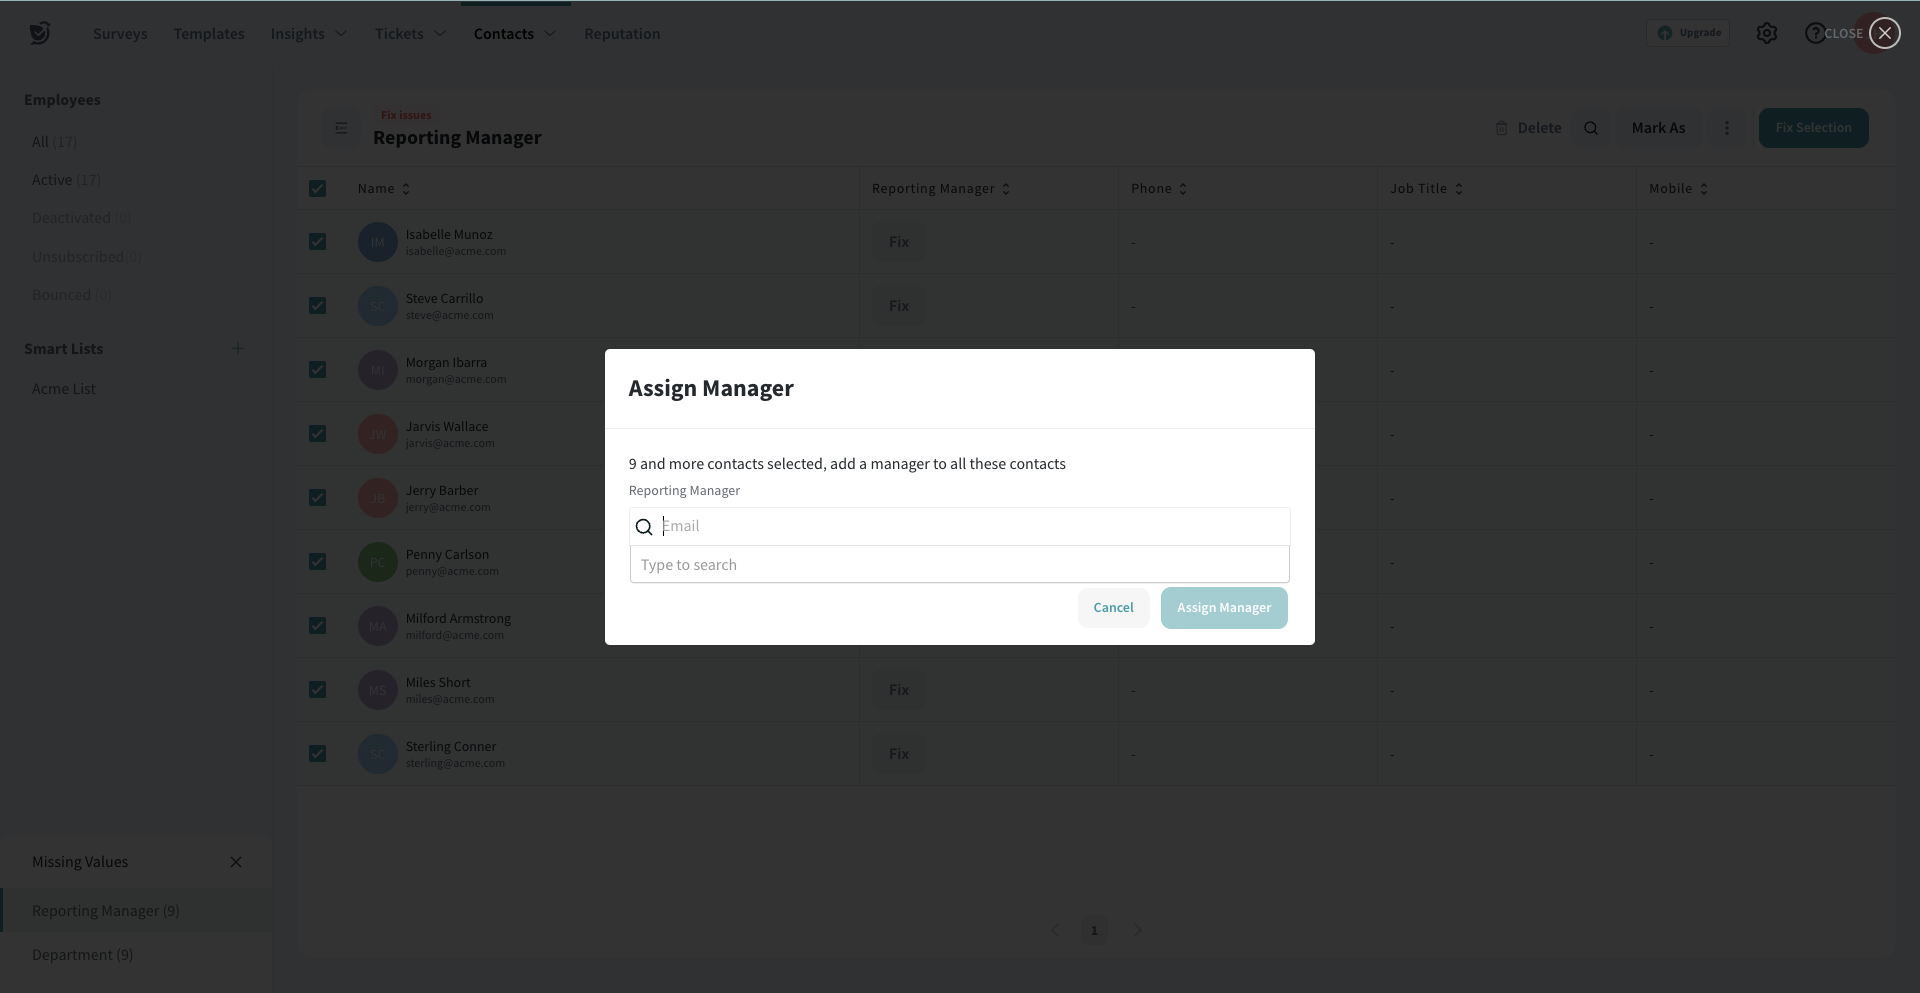Screen dimensions: 1920x993
Task: Go to the Surveys tab
Action: coord(120,34)
